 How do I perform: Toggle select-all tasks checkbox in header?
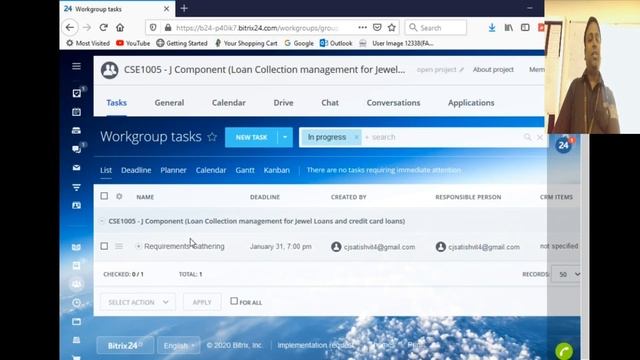104,196
